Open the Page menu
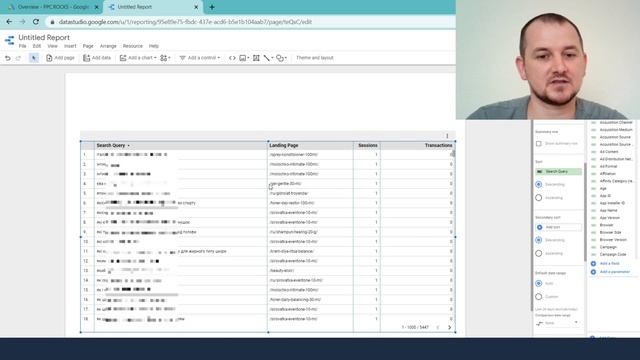The height and width of the screenshot is (360, 640). 88,46
